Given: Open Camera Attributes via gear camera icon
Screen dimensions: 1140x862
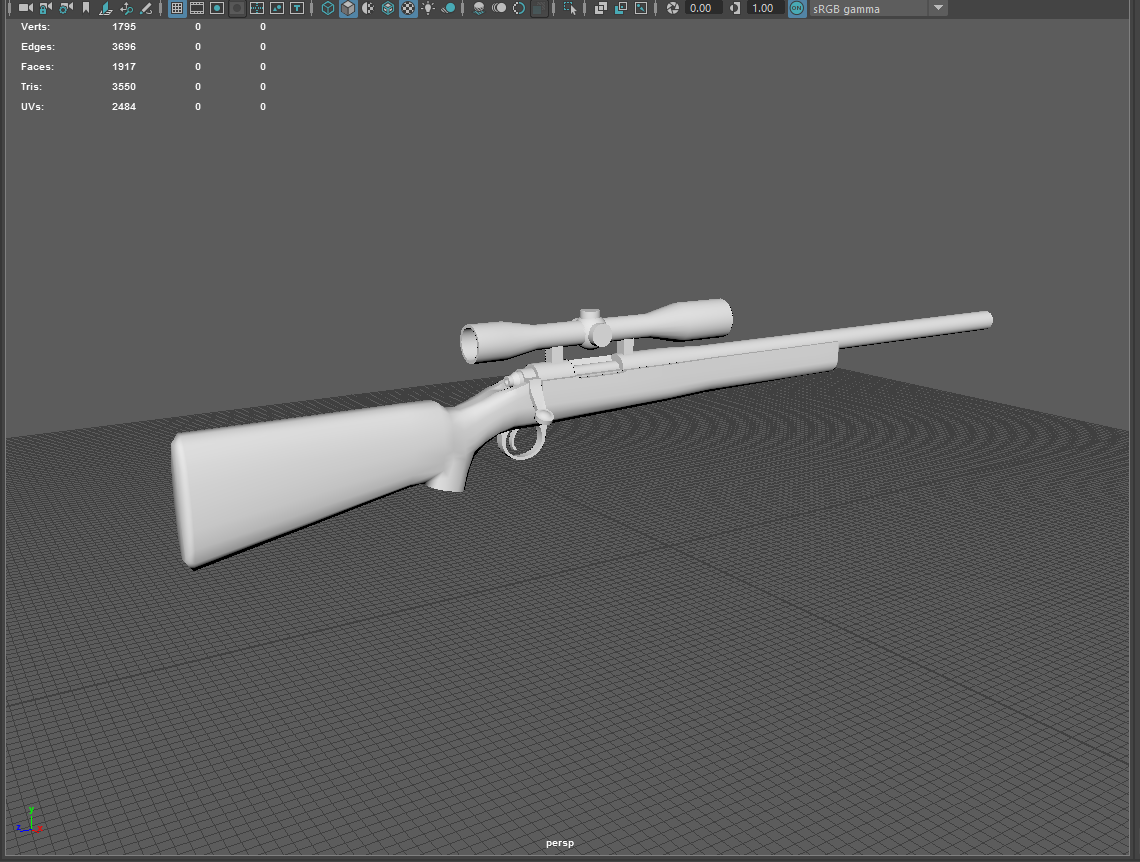Looking at the screenshot, I should coord(66,8).
